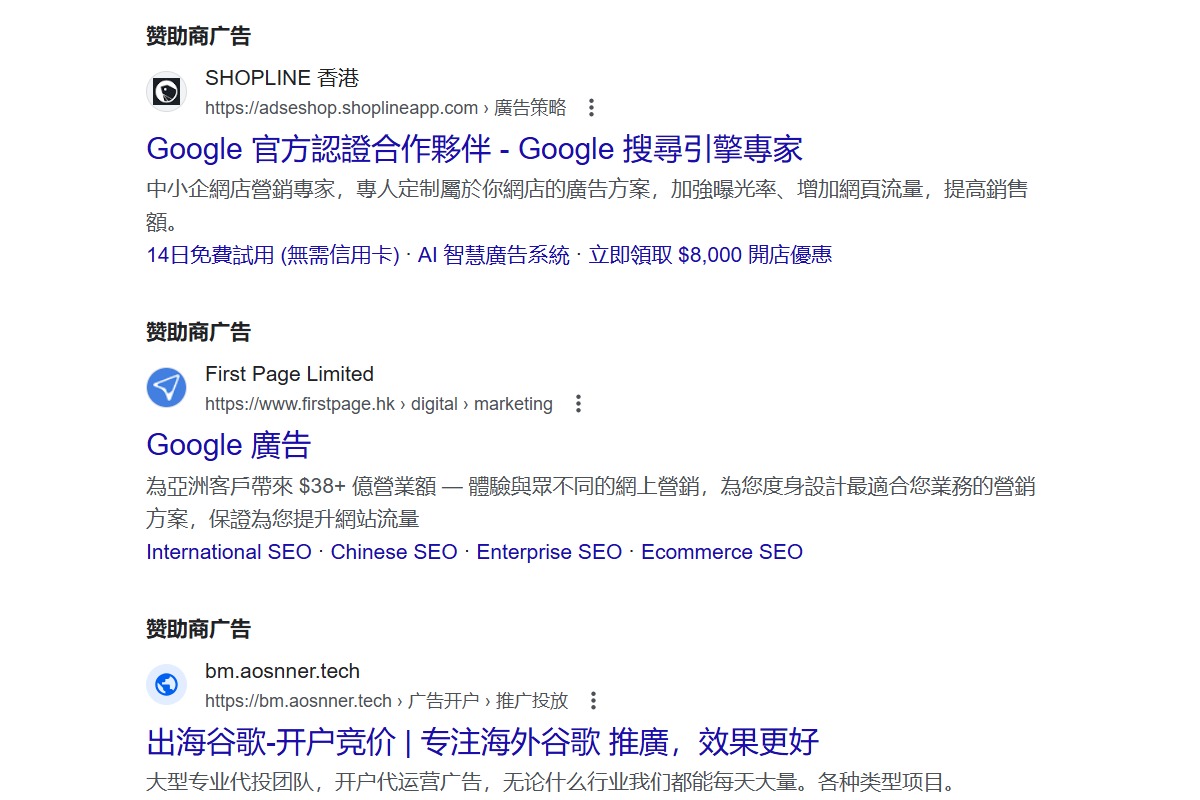1200x800 pixels.
Task: Click the URL 'https://bm.aosnner.tech › 广告开户 › 推广投放'
Action: pos(386,701)
